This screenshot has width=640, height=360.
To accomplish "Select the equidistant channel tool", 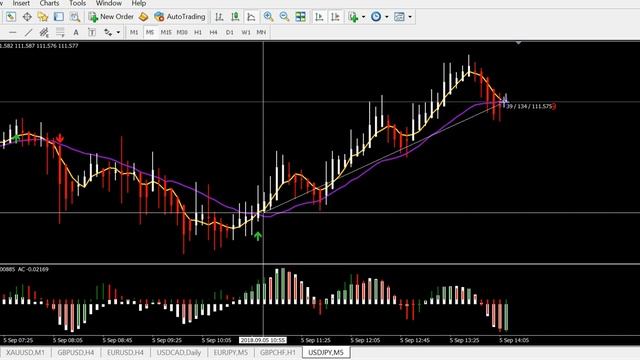I will pyautogui.click(x=44, y=32).
